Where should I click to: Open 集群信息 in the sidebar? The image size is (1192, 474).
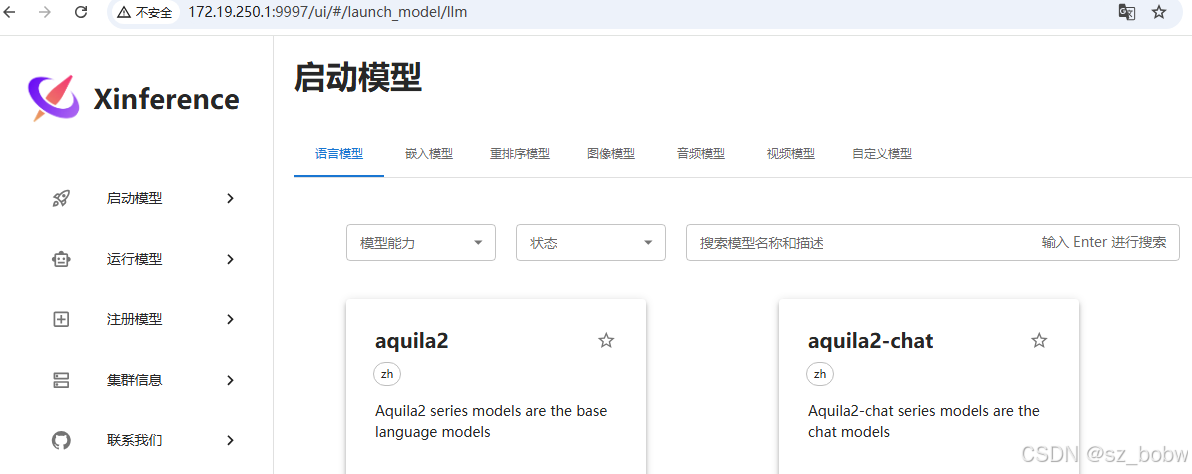135,381
